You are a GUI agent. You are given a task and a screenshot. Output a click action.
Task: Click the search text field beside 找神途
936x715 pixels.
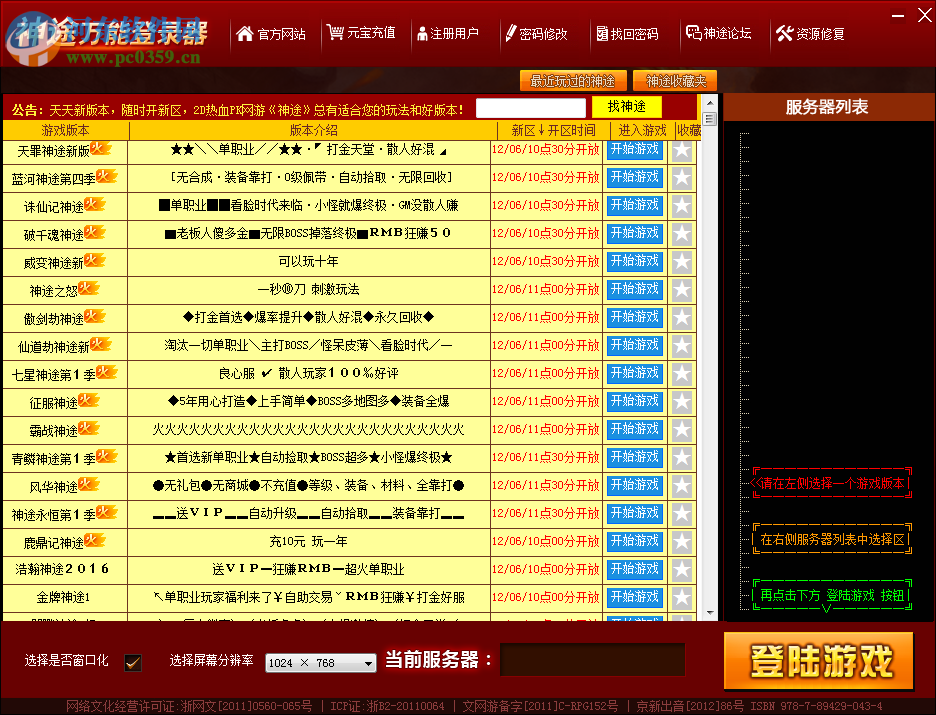(x=531, y=108)
